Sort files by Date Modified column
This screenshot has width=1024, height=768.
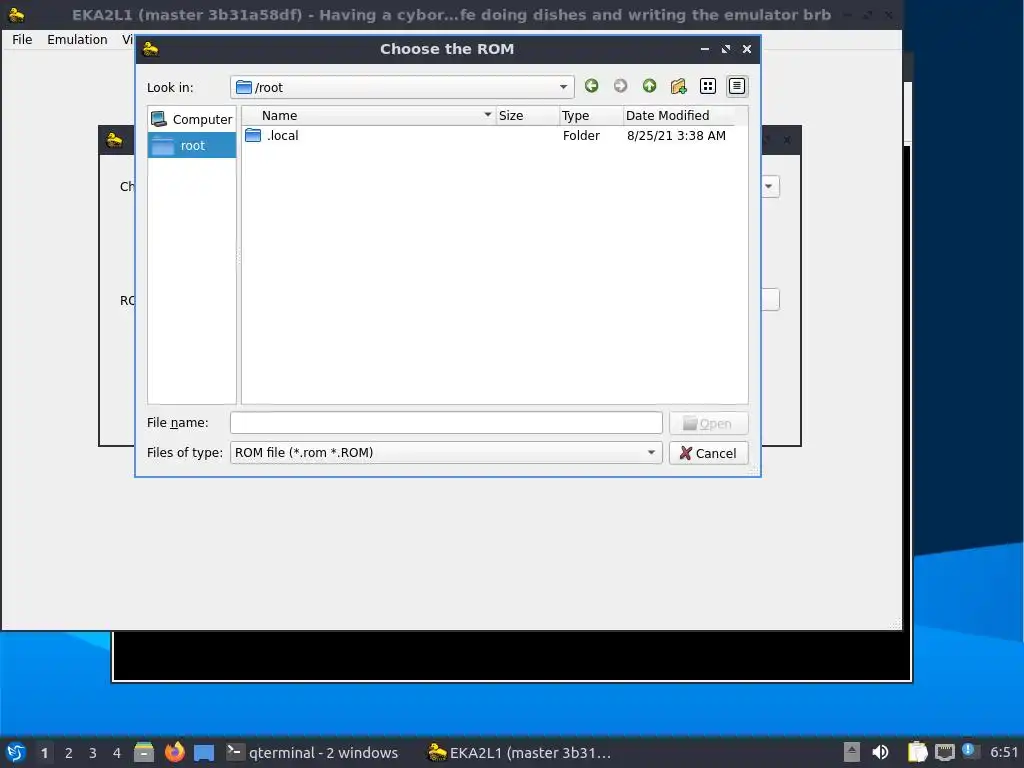tap(679, 116)
